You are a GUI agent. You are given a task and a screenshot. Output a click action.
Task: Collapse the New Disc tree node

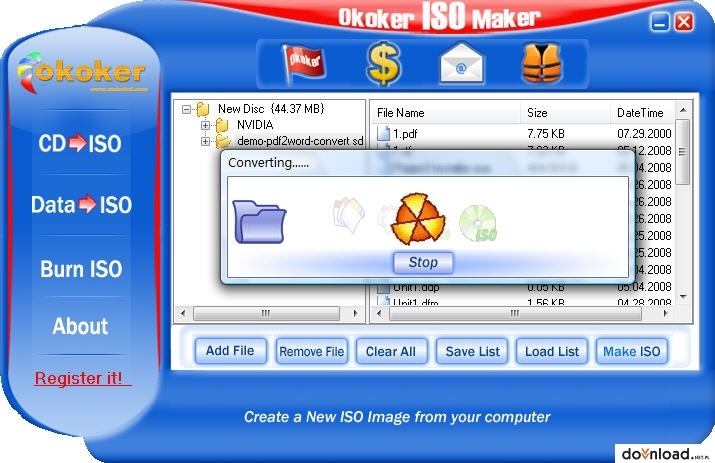[x=186, y=109]
